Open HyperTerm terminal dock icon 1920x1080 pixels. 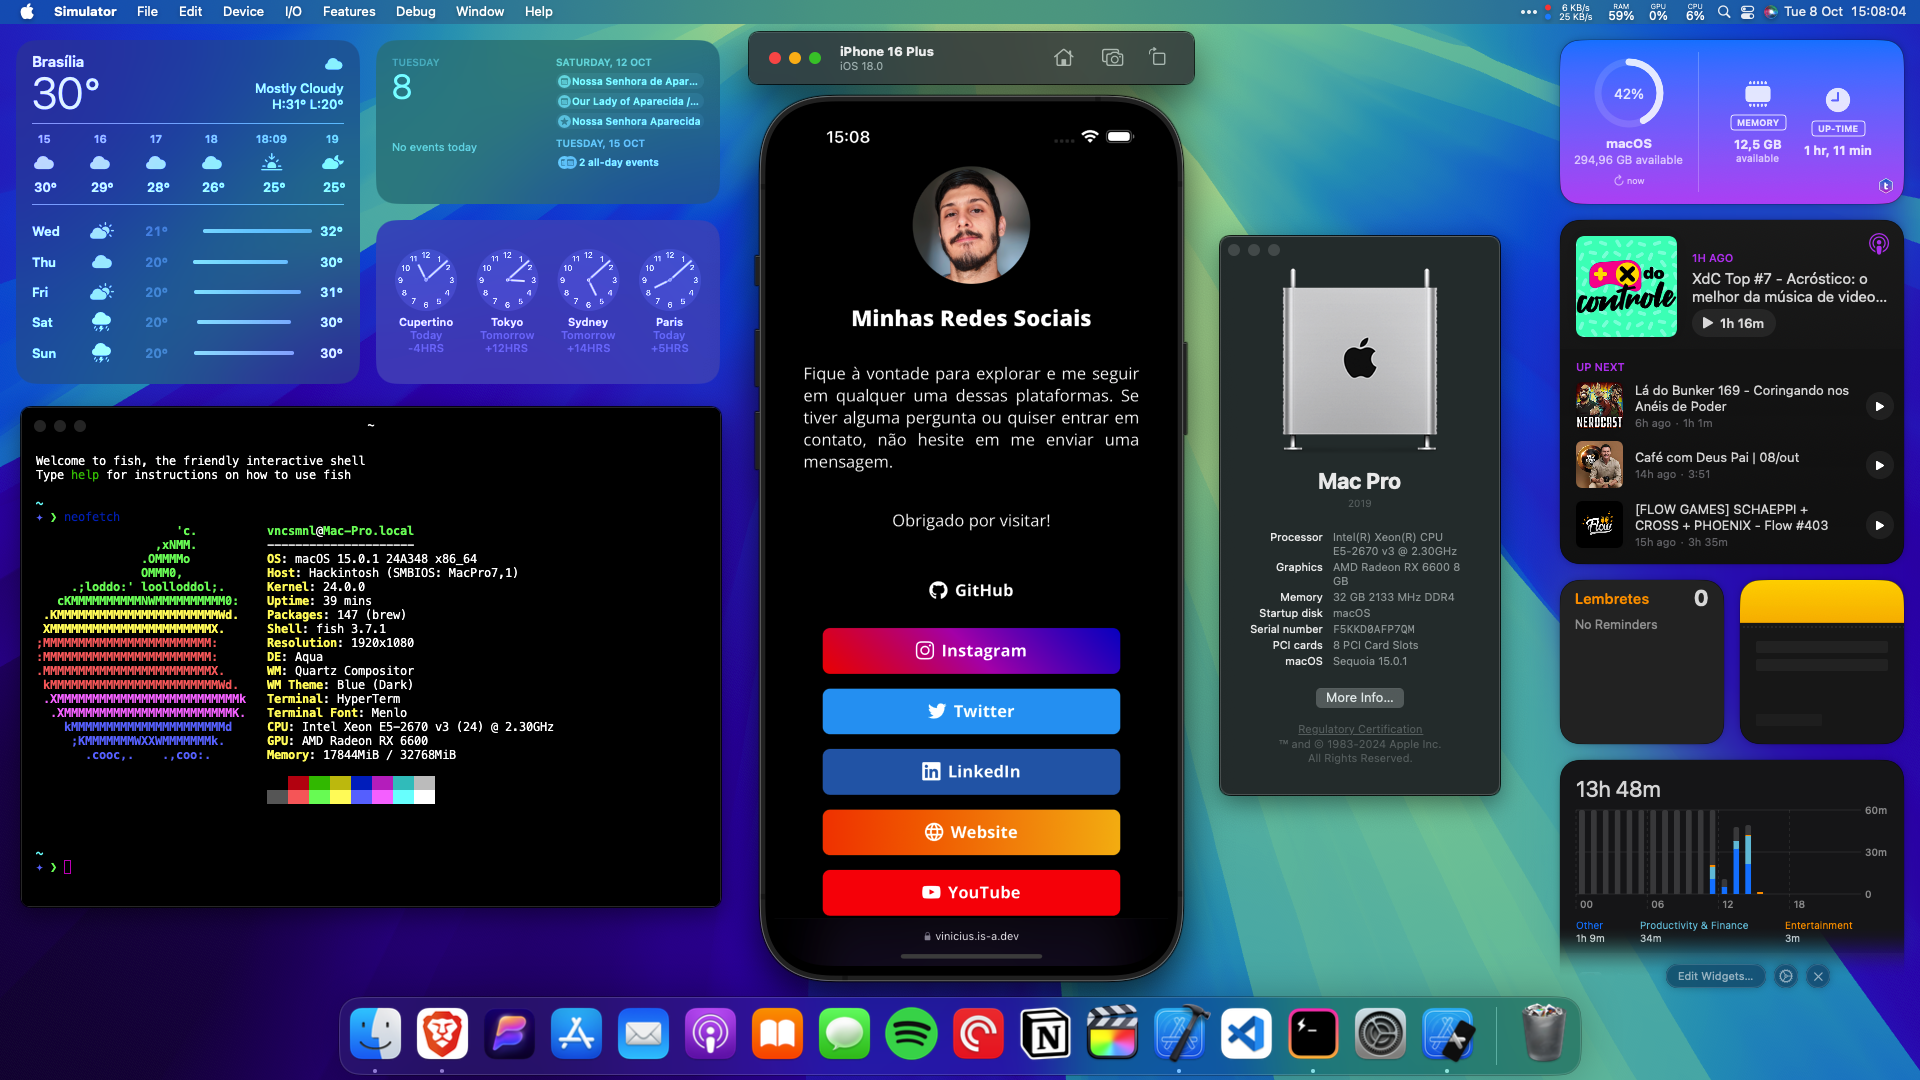[x=1313, y=1034]
